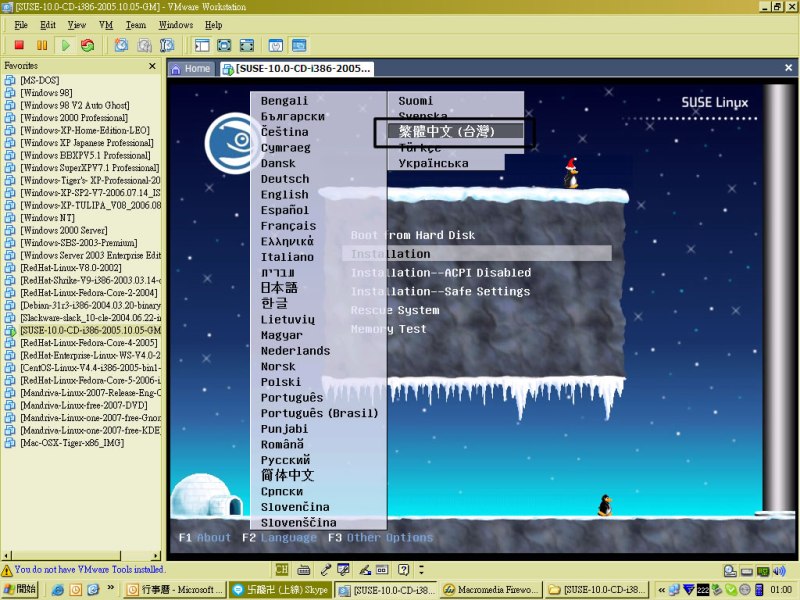The height and width of the screenshot is (600, 800).
Task: Click the green Power On play icon
Action: 65,45
